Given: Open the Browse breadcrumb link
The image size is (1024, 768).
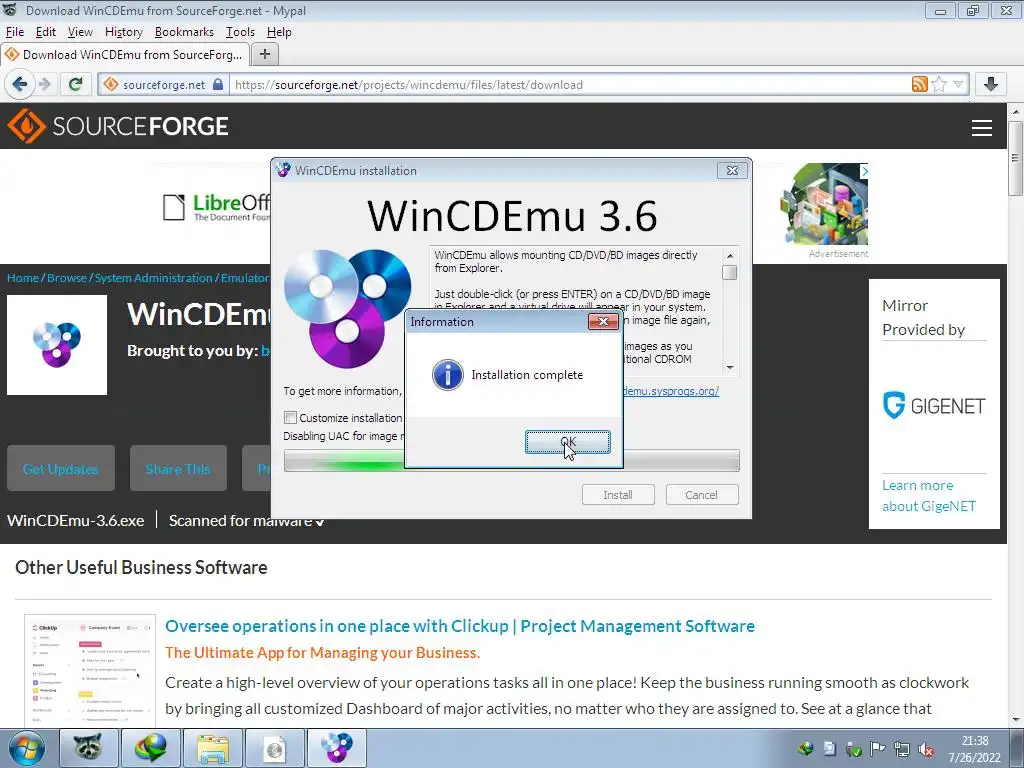Looking at the screenshot, I should pos(67,278).
